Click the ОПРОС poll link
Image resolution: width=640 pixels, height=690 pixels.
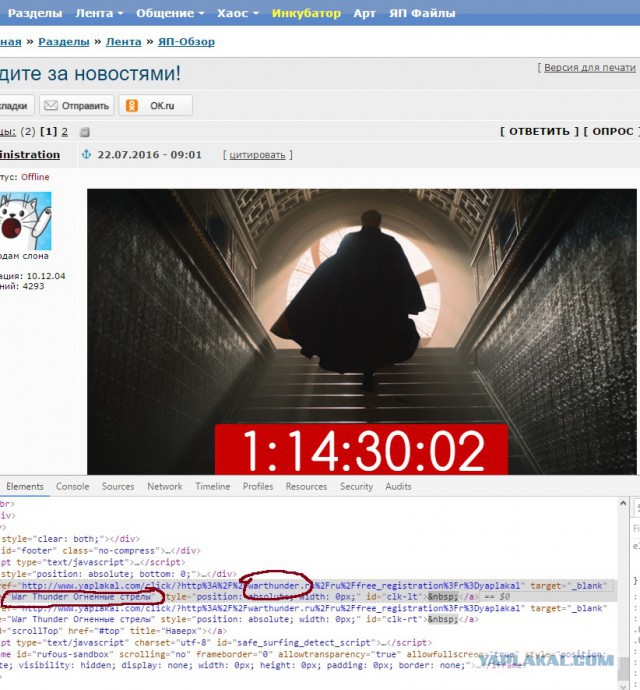(613, 132)
